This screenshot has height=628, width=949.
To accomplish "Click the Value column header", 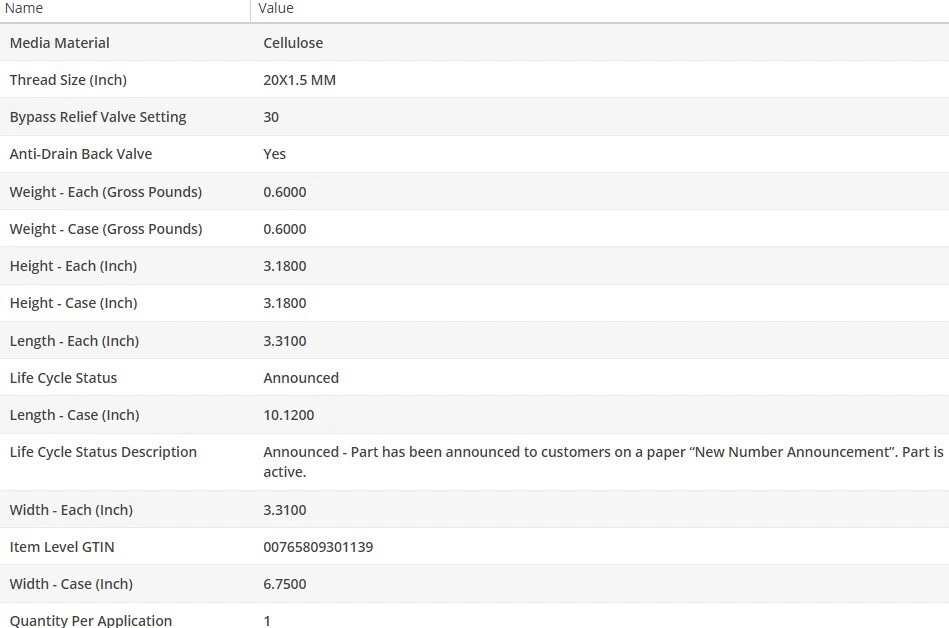I will pyautogui.click(x=276, y=8).
